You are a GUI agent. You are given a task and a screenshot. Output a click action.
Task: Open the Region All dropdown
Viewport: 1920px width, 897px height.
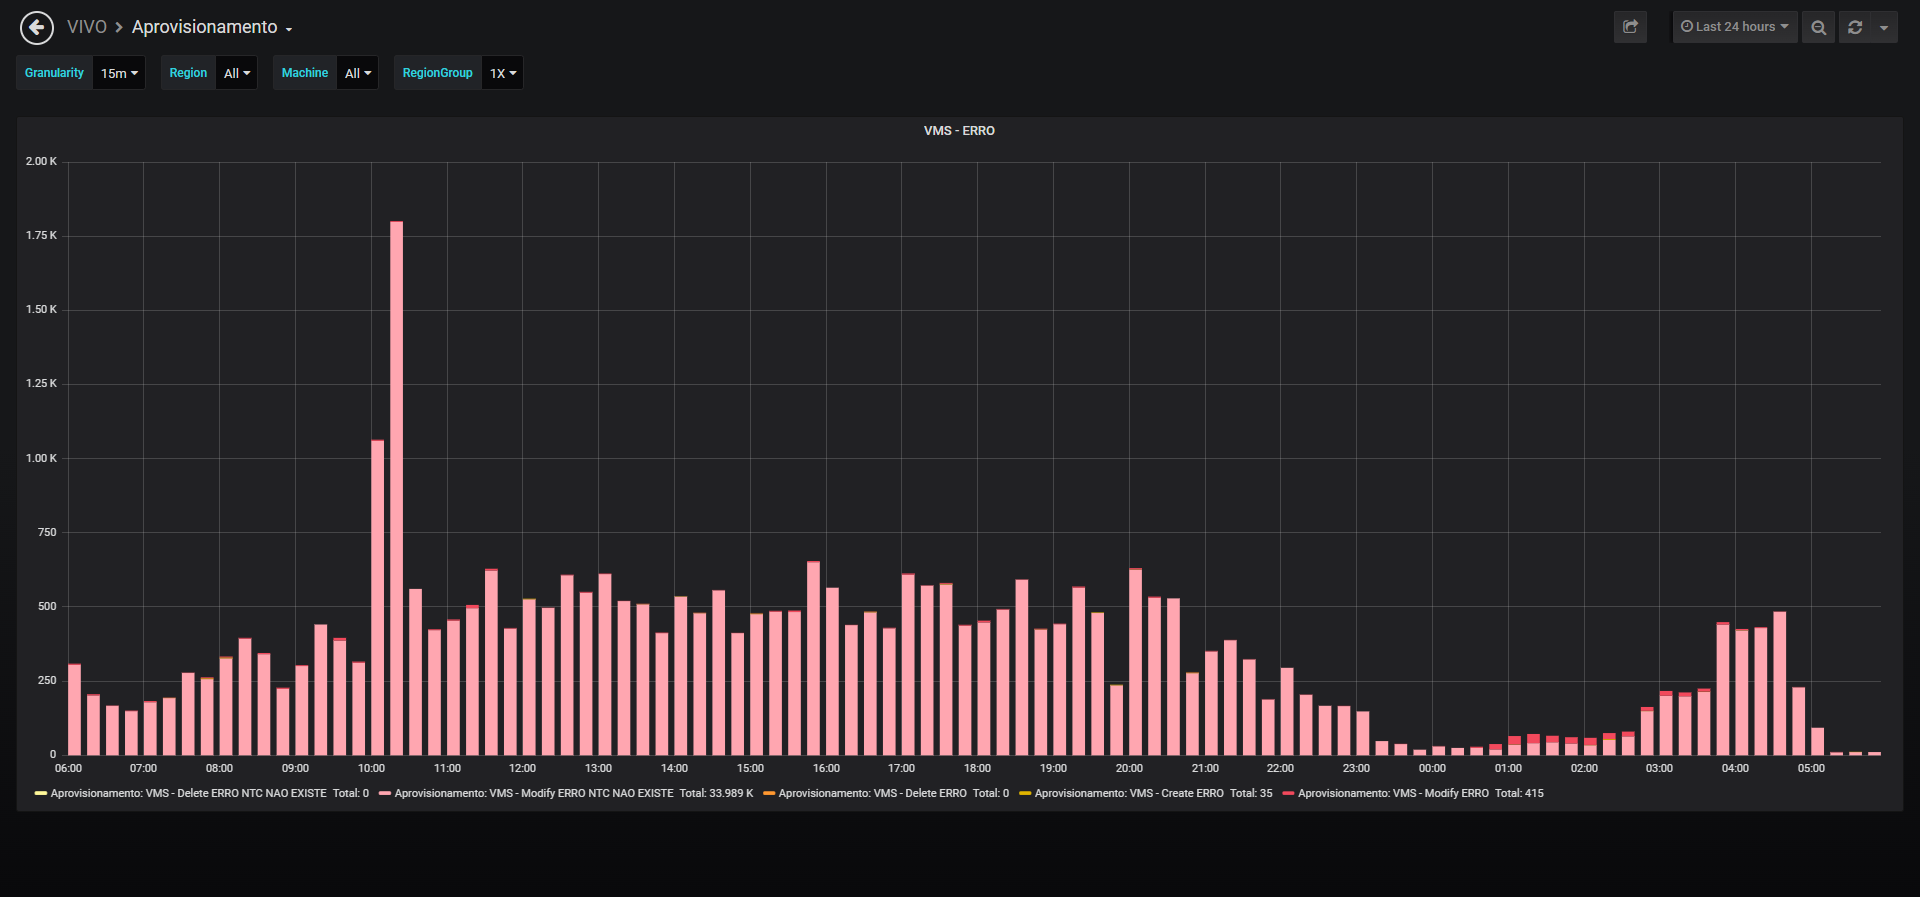237,73
